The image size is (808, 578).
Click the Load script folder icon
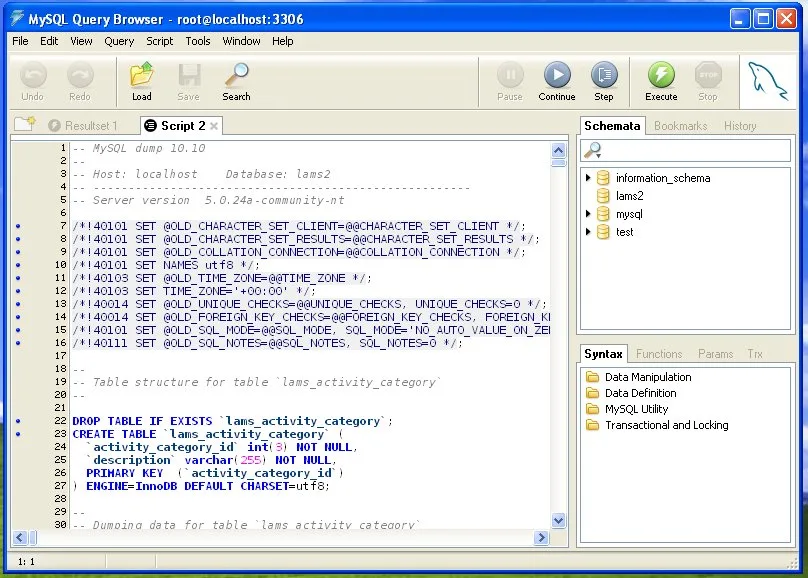(142, 75)
